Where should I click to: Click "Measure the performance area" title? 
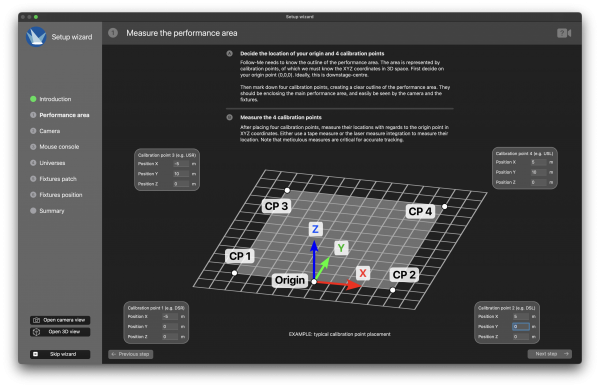click(x=182, y=33)
